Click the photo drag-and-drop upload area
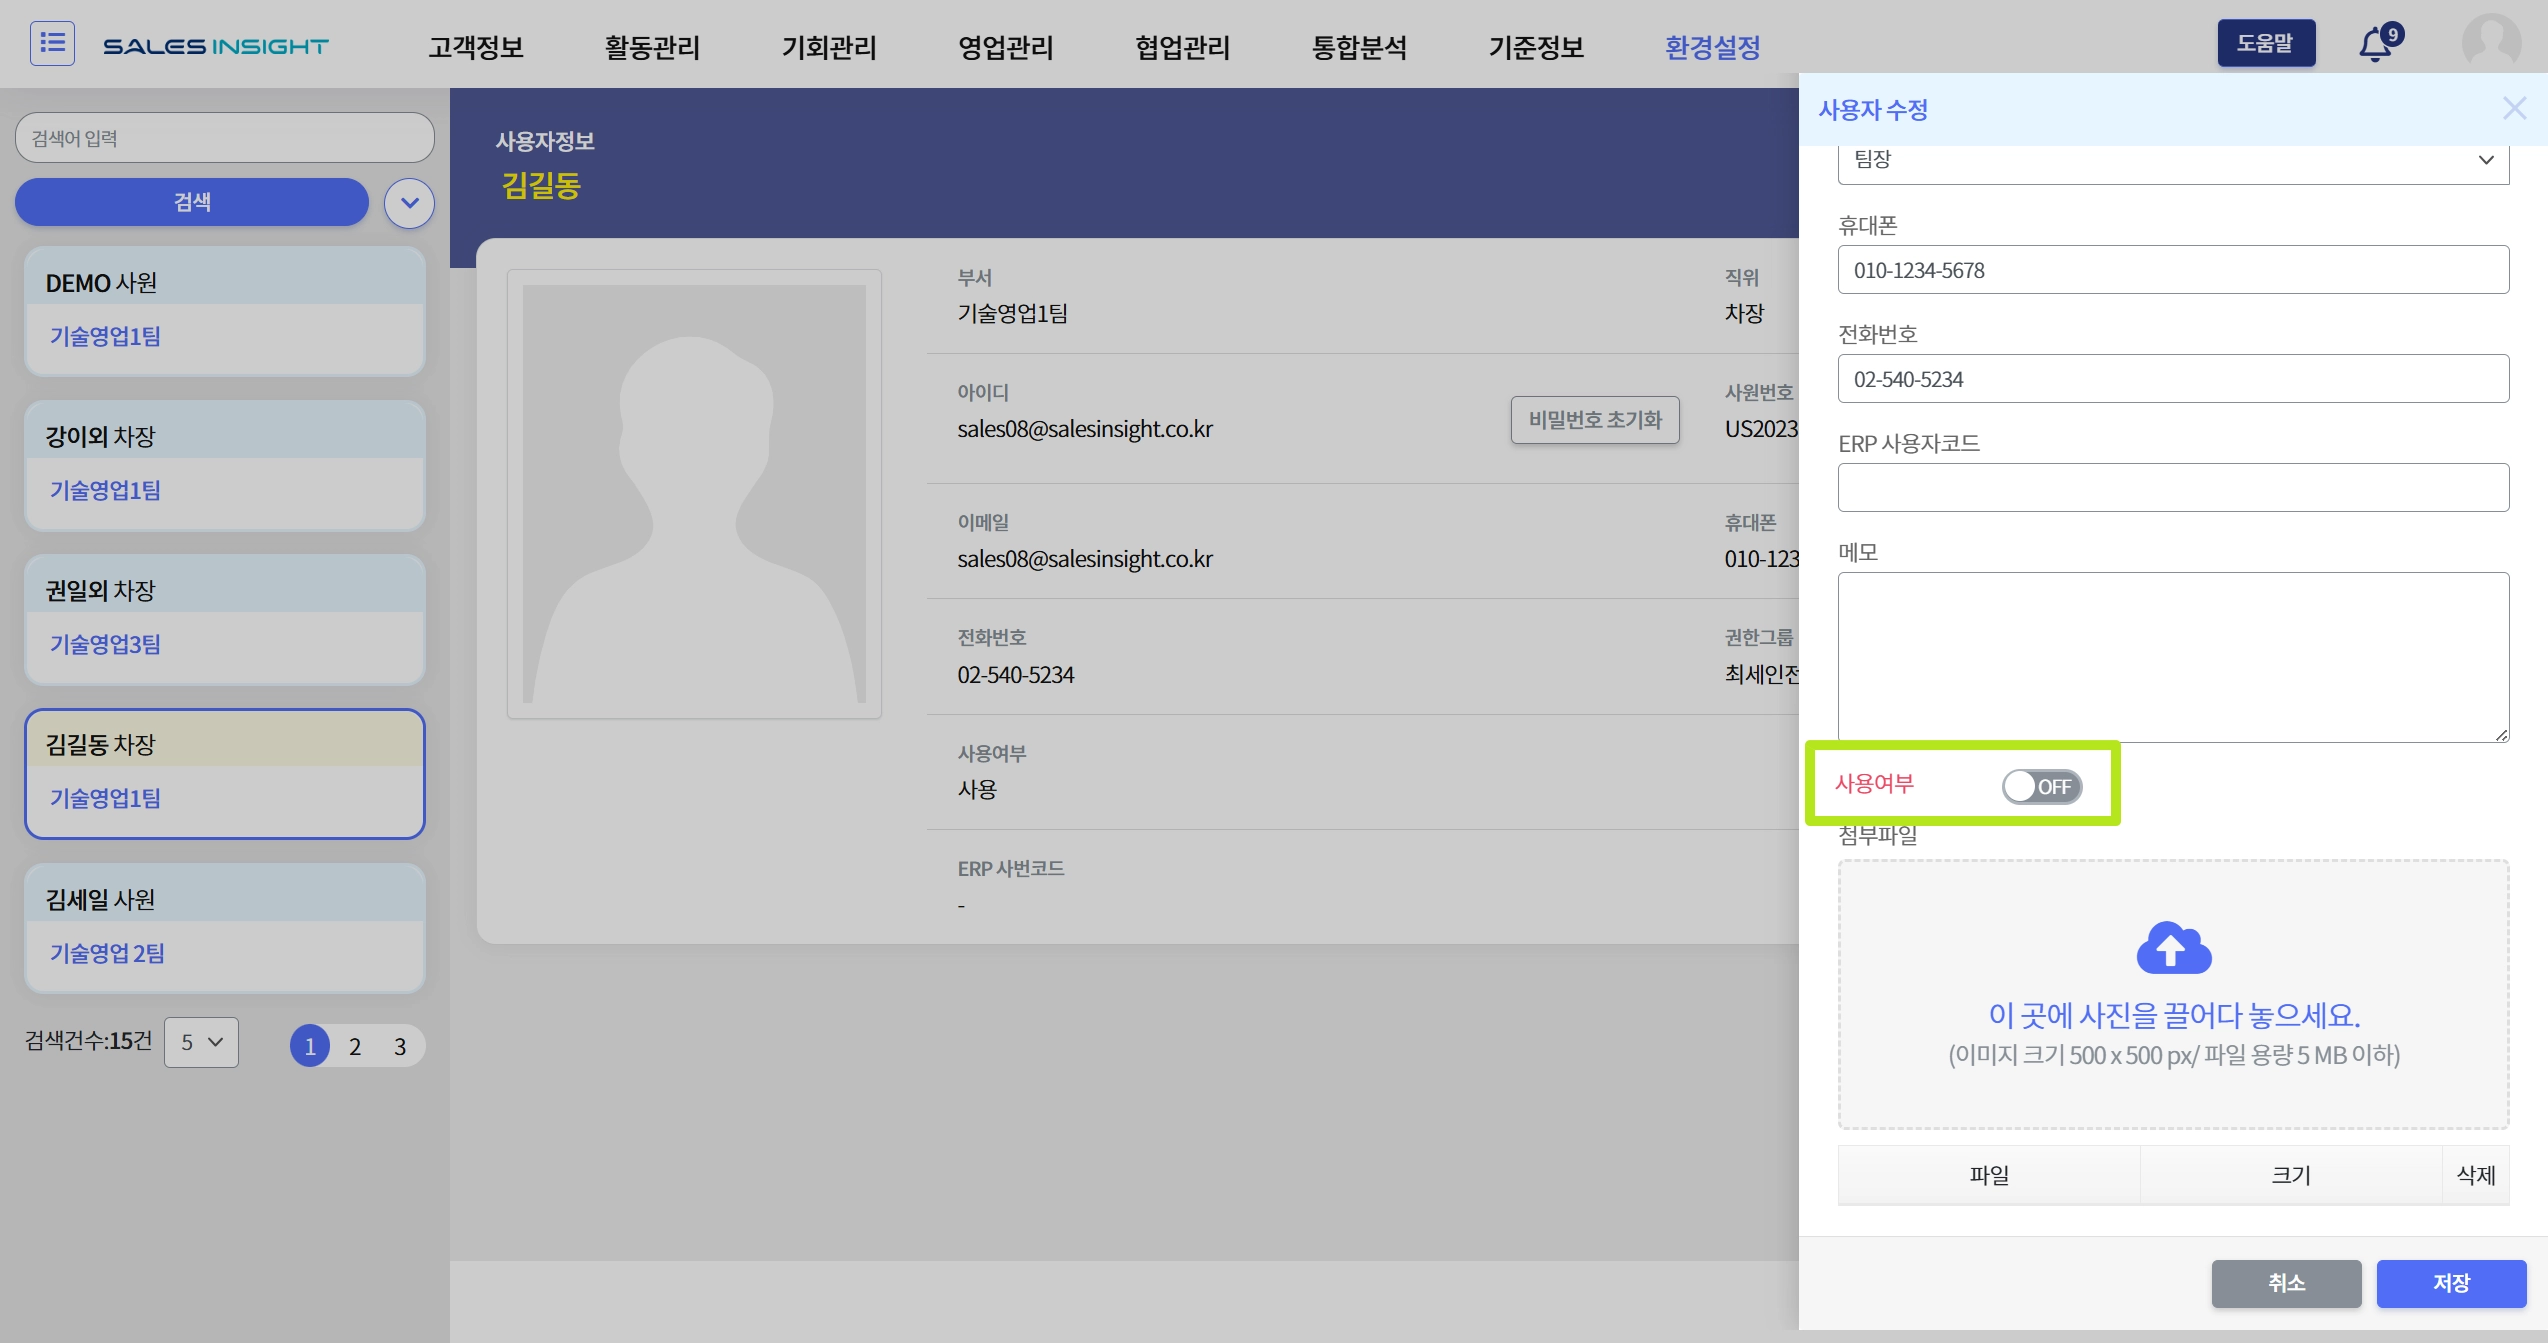The height and width of the screenshot is (1343, 2548). [2173, 994]
